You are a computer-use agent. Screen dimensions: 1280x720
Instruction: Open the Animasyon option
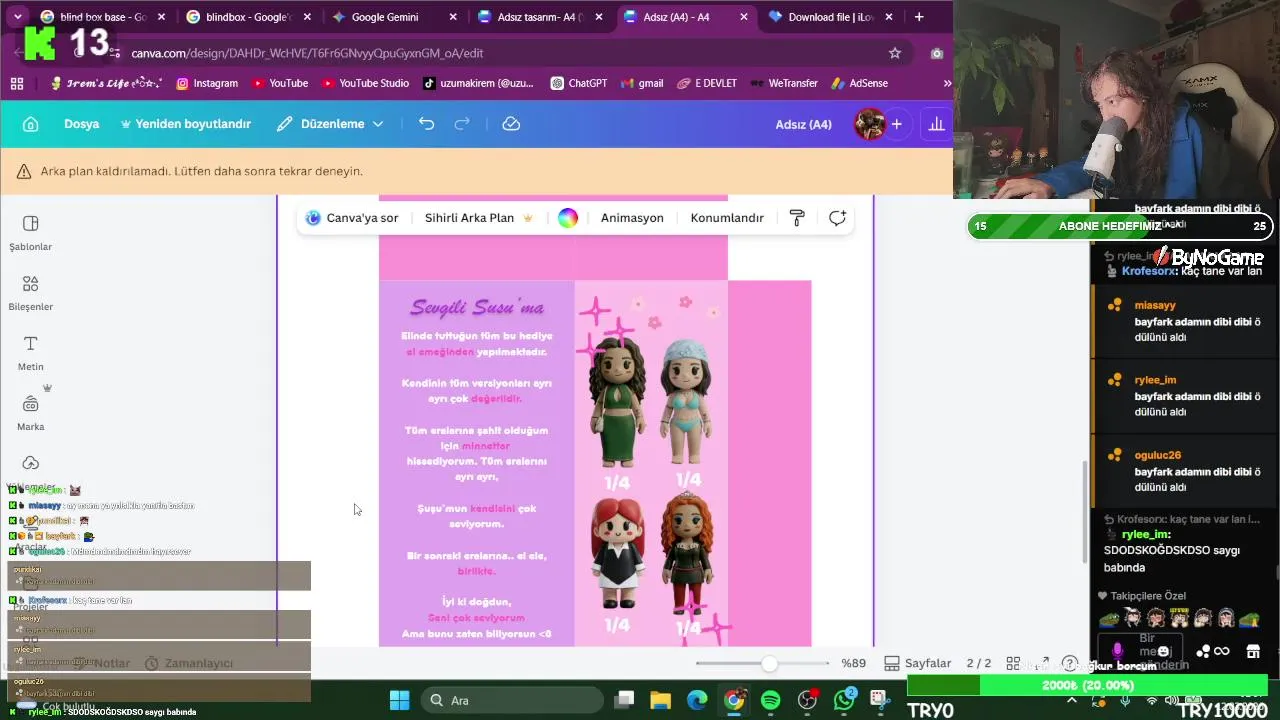[x=632, y=218]
